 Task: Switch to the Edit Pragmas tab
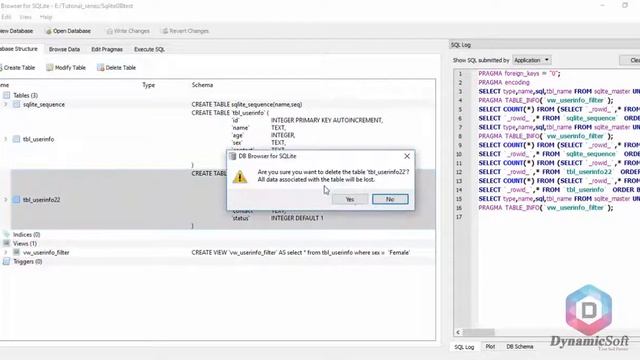pyautogui.click(x=107, y=49)
